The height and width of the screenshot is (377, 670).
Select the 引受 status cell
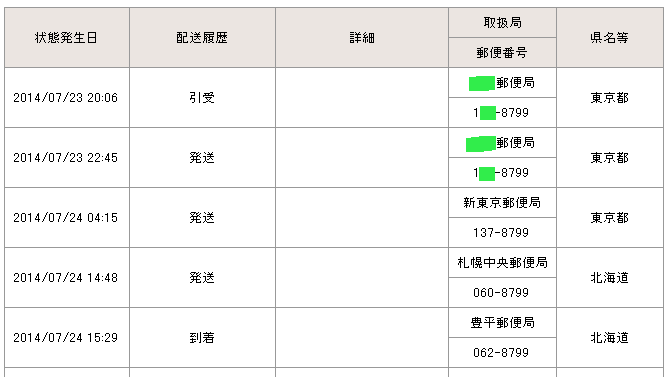tap(202, 98)
